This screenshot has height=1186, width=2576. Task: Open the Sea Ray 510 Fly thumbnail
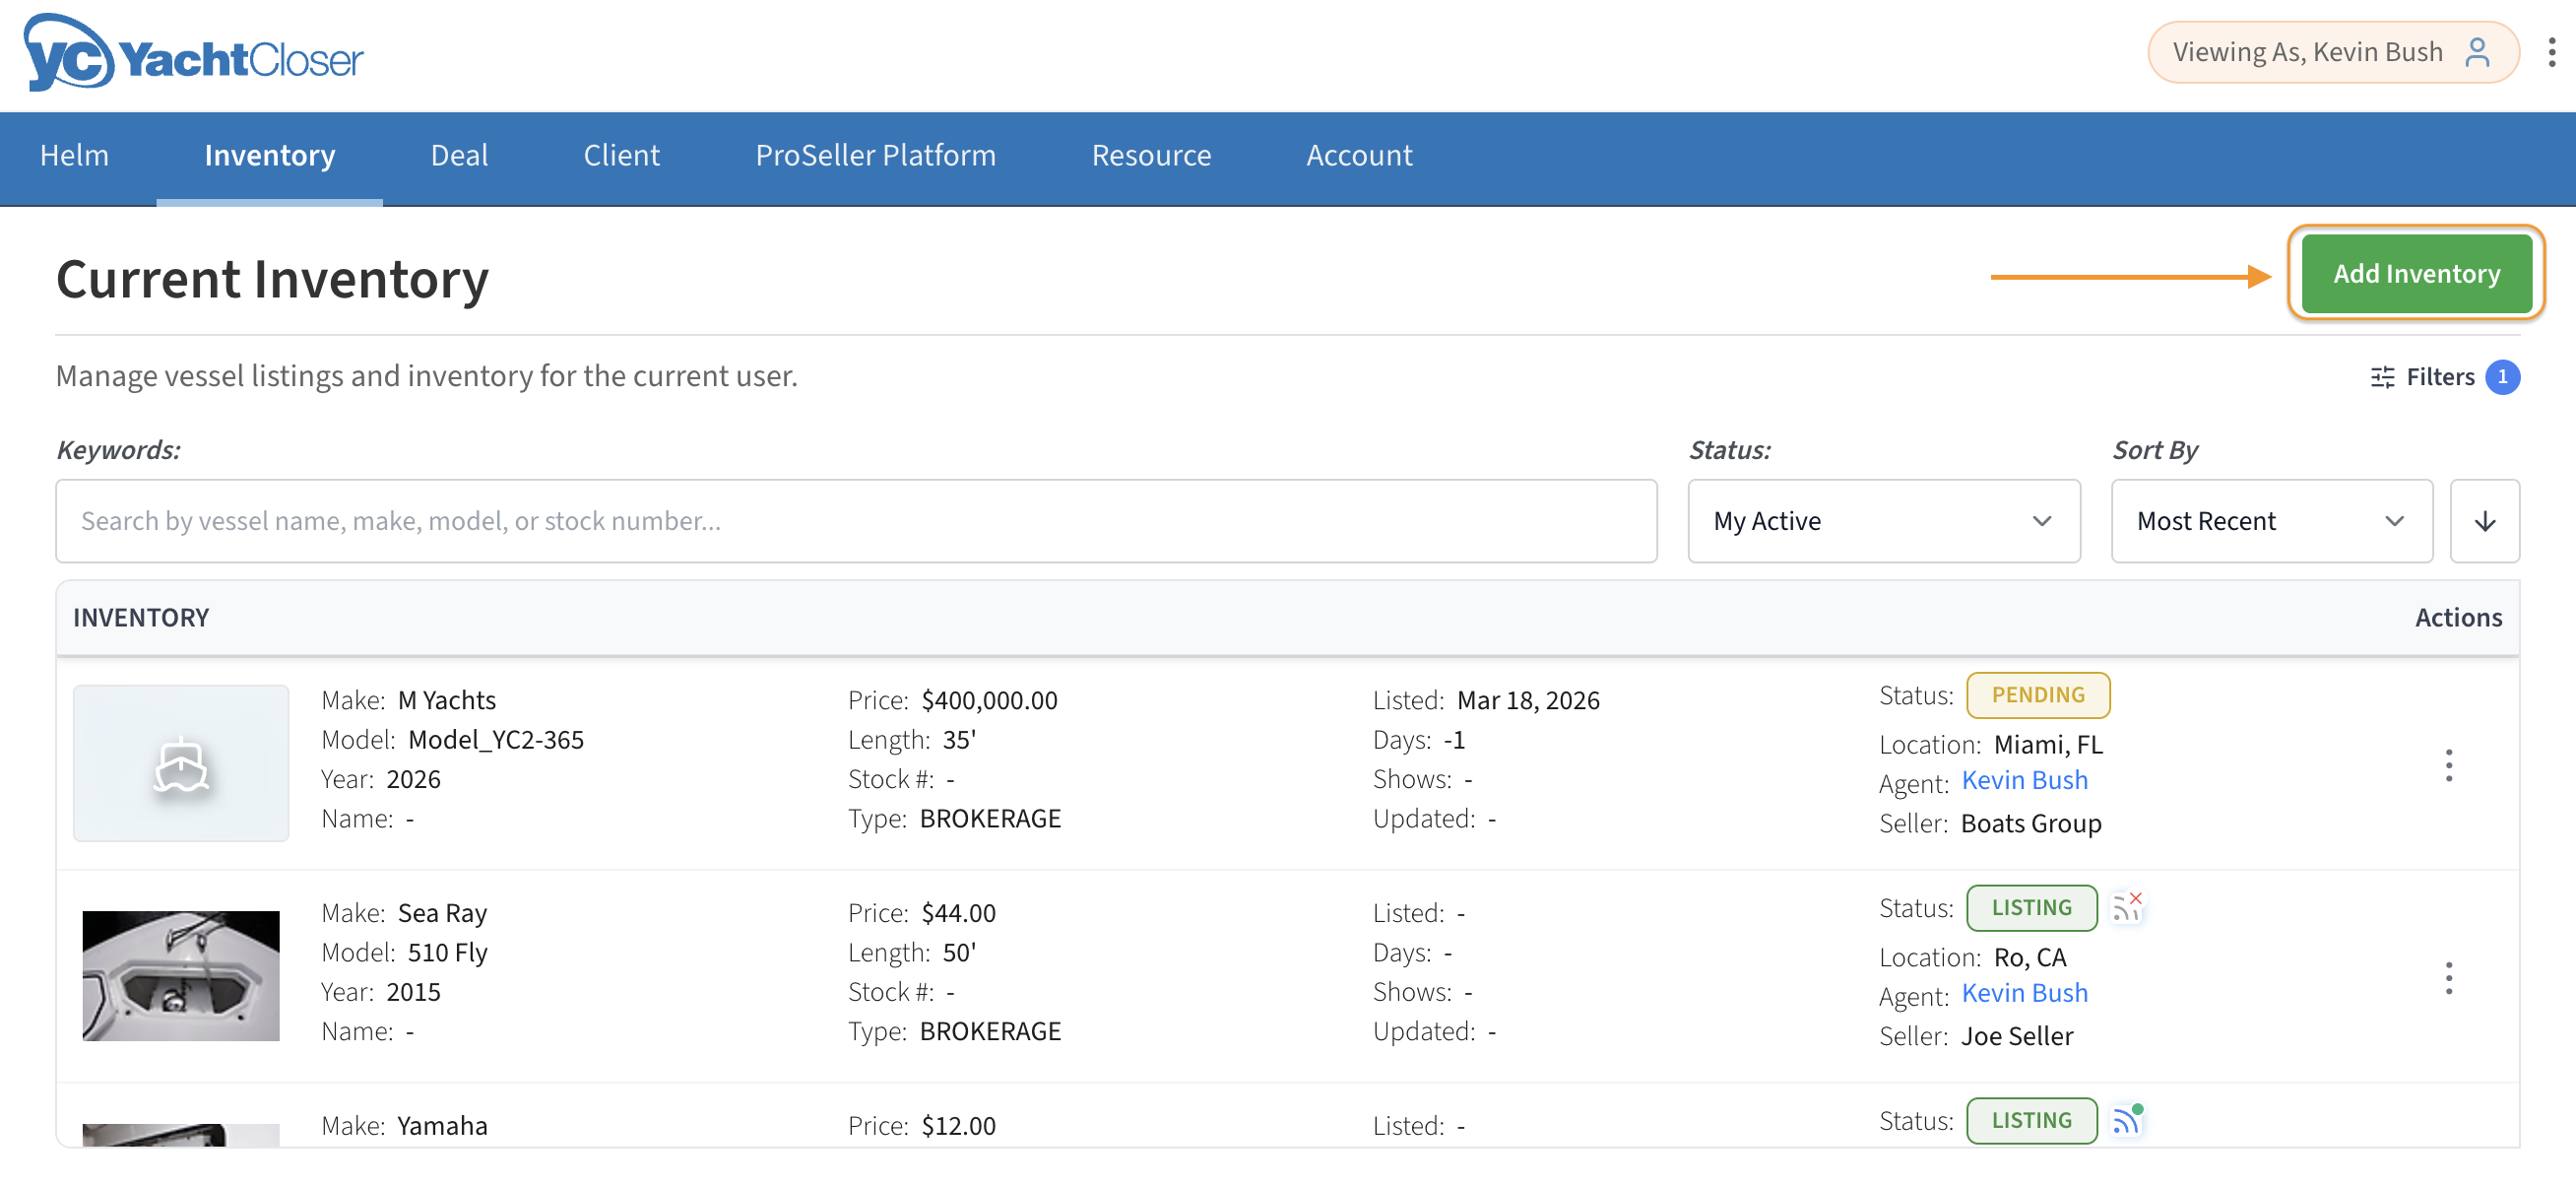(181, 975)
